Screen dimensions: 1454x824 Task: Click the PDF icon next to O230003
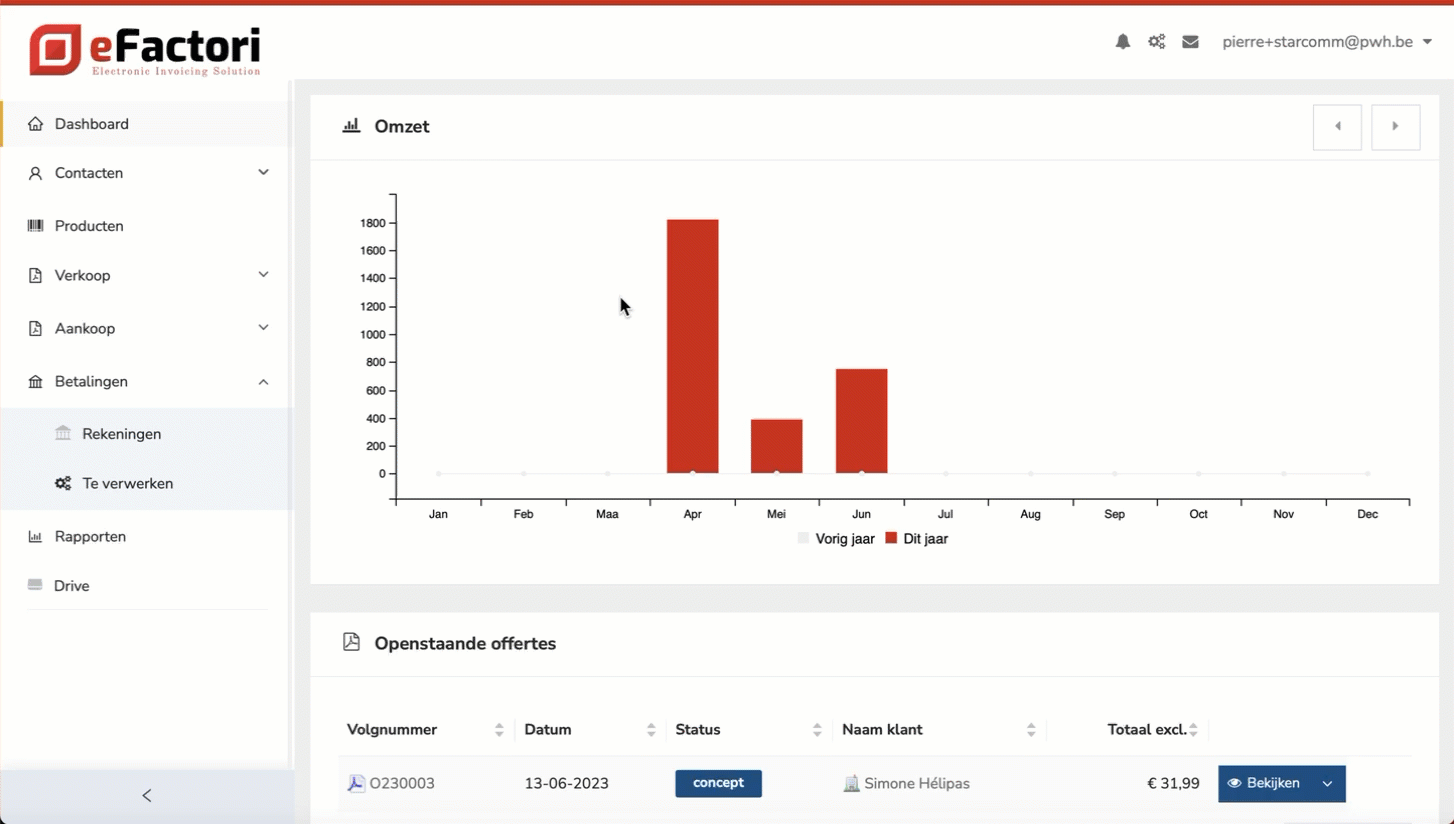pos(355,784)
